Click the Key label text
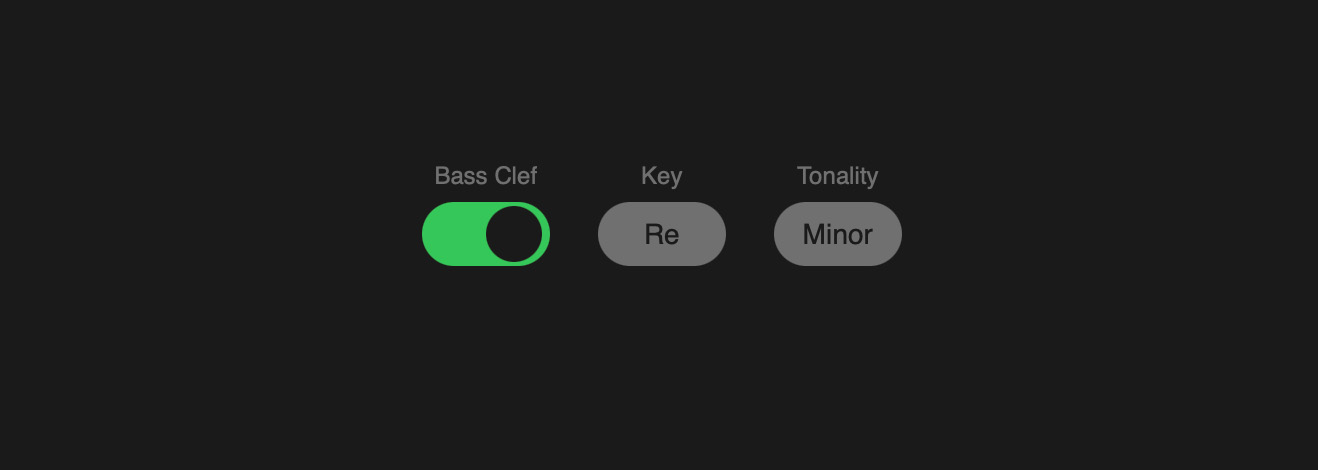Viewport: 1318px width, 470px height. coord(662,176)
